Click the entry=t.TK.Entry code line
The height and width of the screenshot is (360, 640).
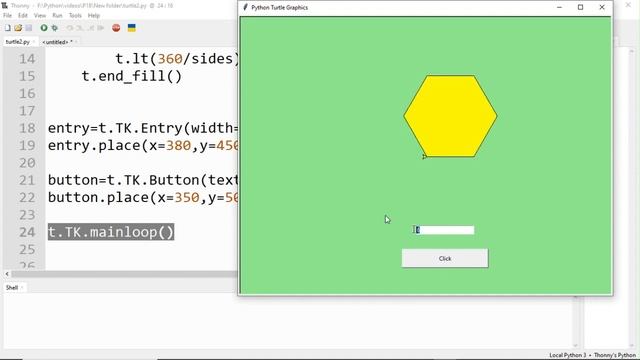pos(142,128)
